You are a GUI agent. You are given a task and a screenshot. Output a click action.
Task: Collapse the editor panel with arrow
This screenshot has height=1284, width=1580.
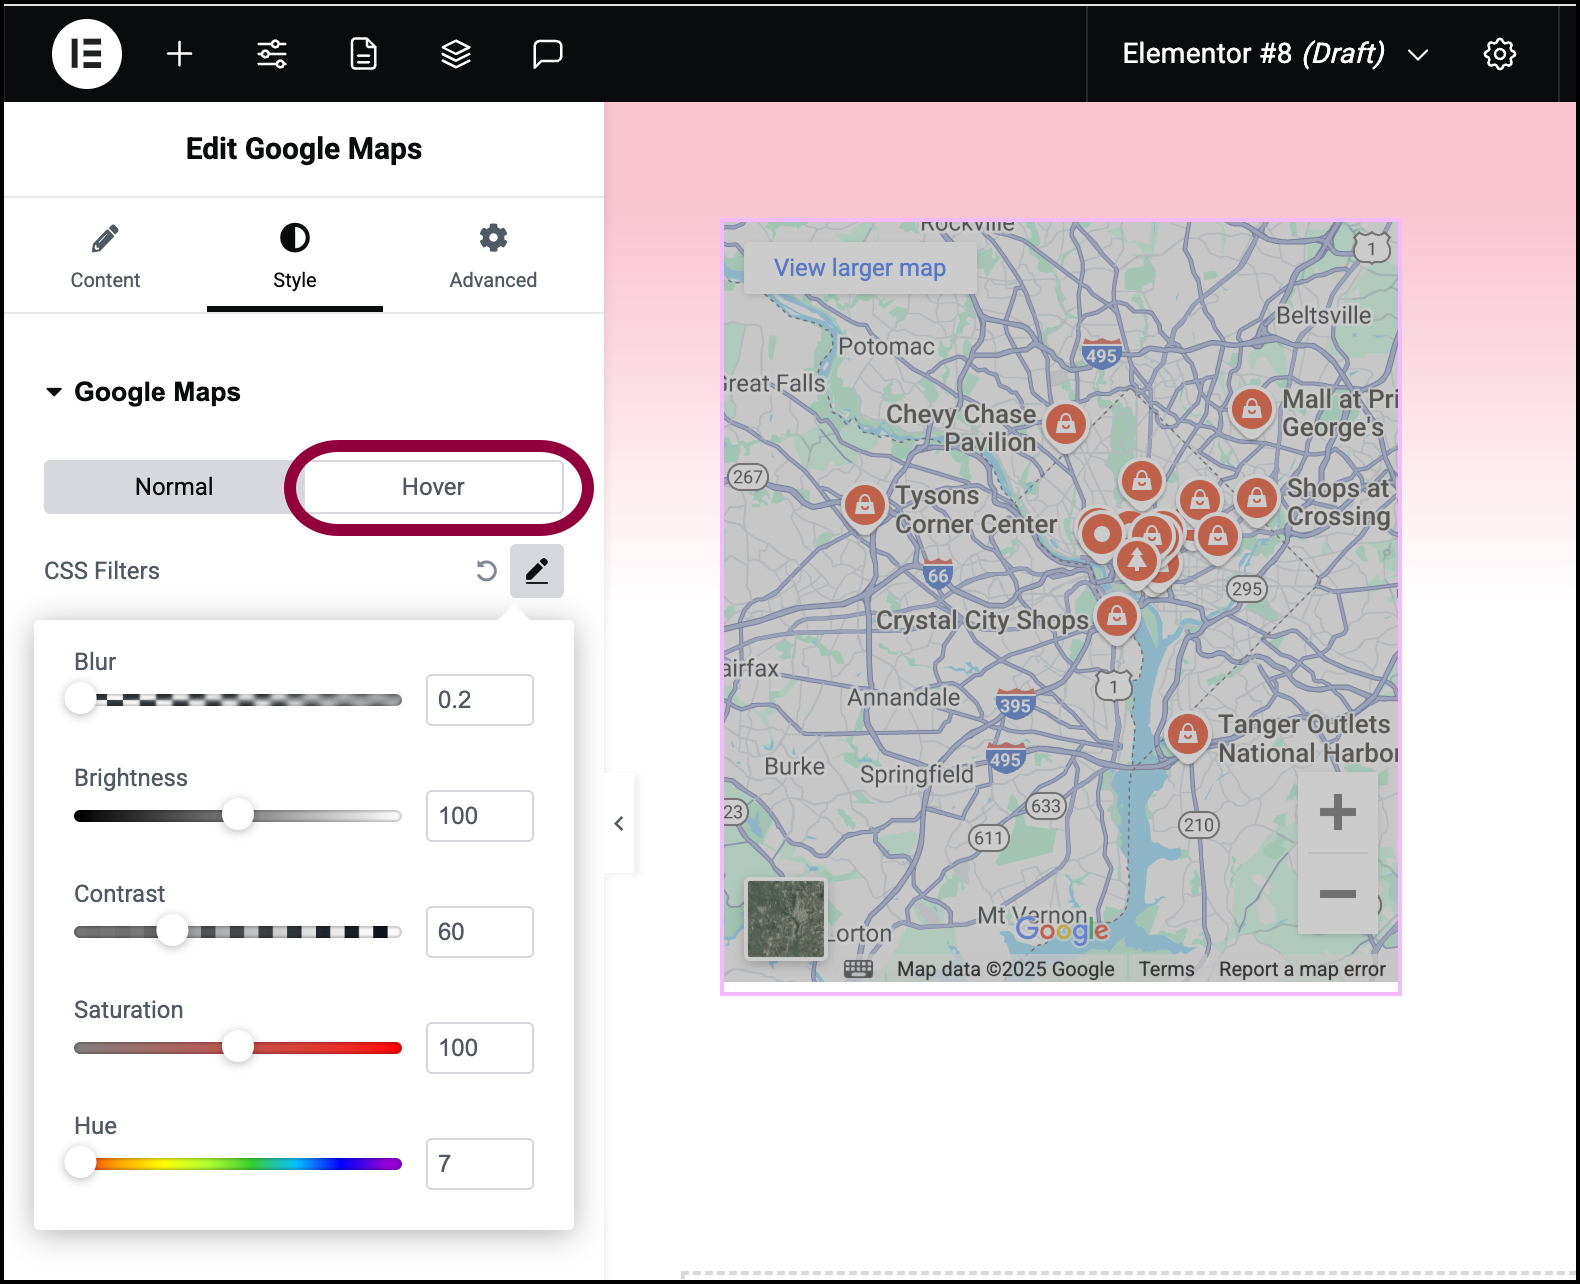coord(619,823)
